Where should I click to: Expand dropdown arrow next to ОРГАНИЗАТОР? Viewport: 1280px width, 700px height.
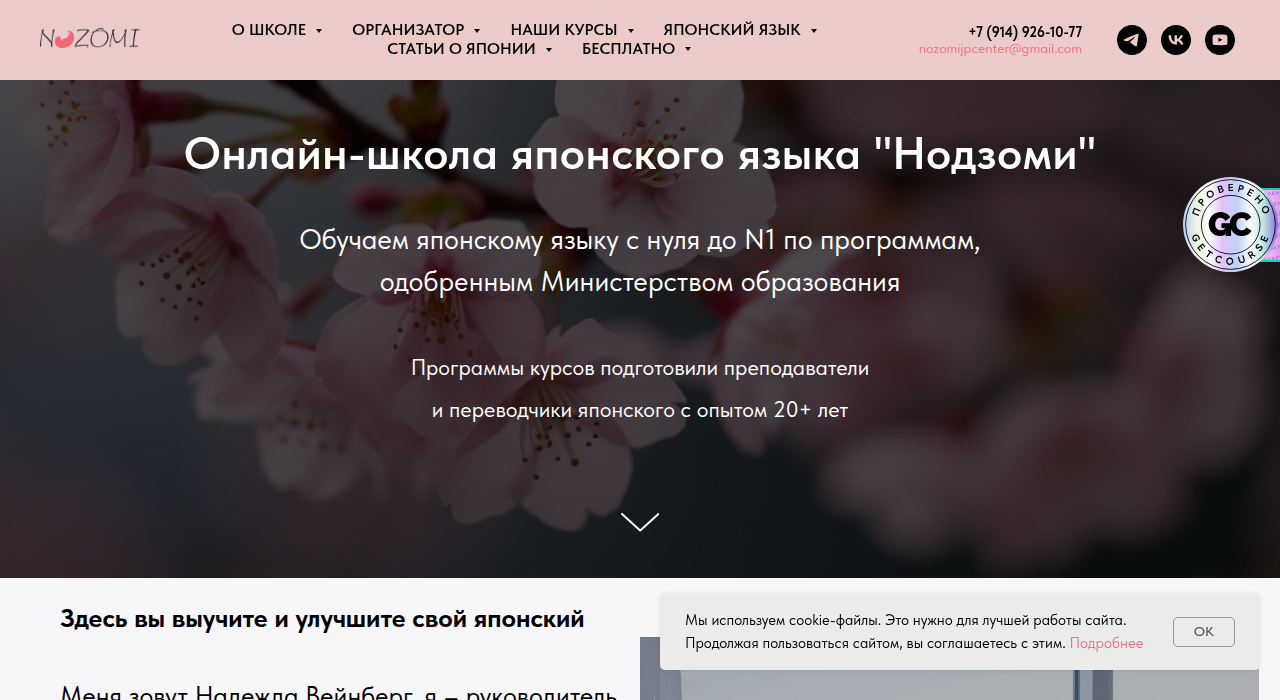point(477,31)
